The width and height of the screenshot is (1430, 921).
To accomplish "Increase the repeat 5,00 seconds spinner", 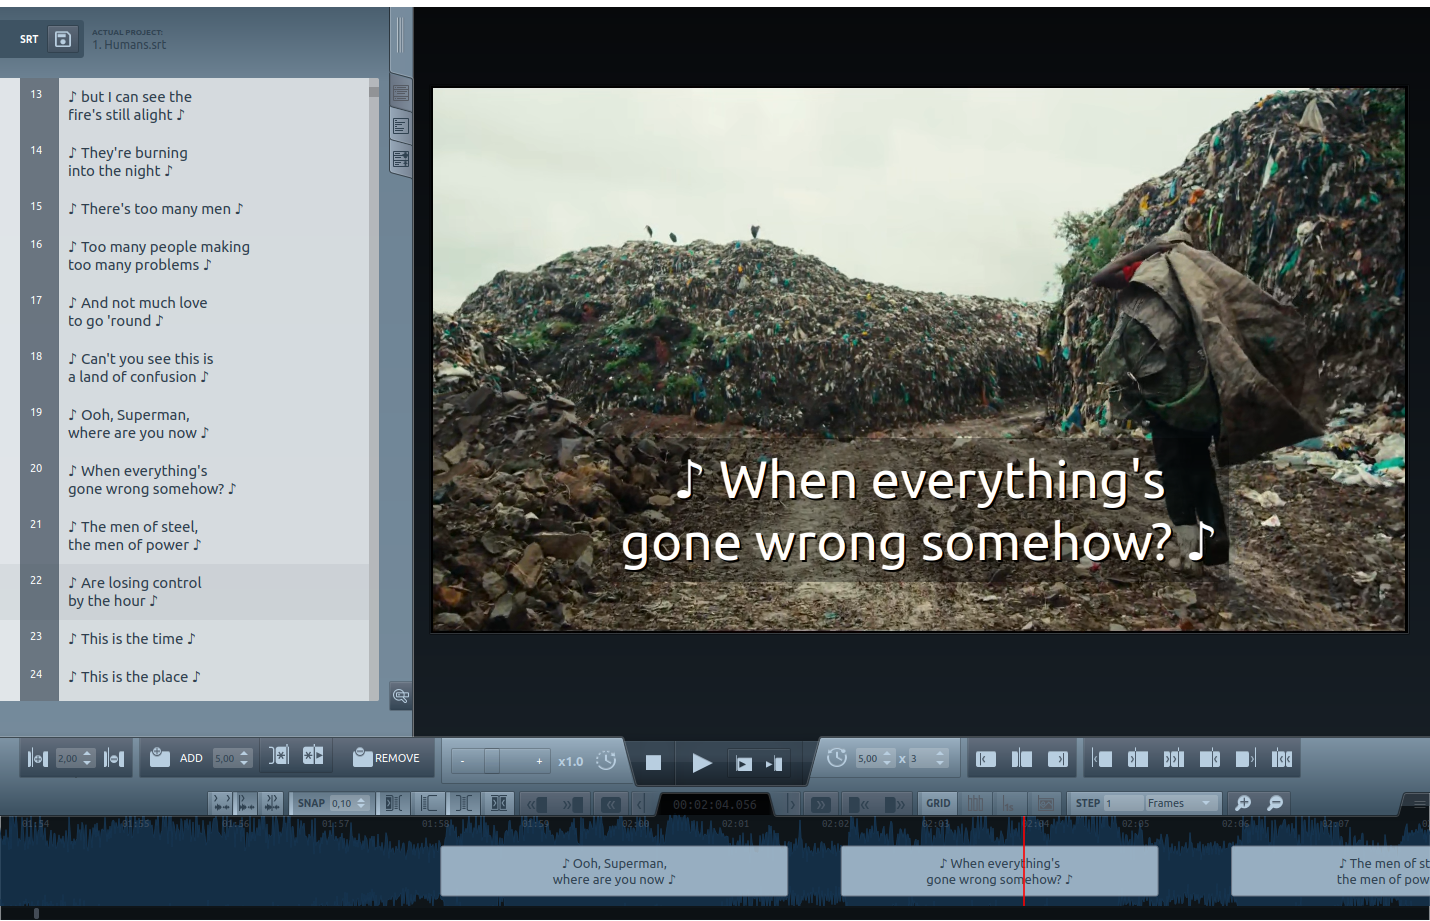I will point(887,753).
